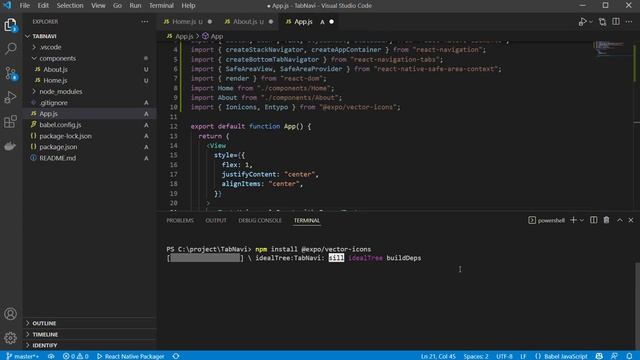Viewport: 640px width, 360px height.
Task: Open the Accounts menu
Action: coord(10,313)
